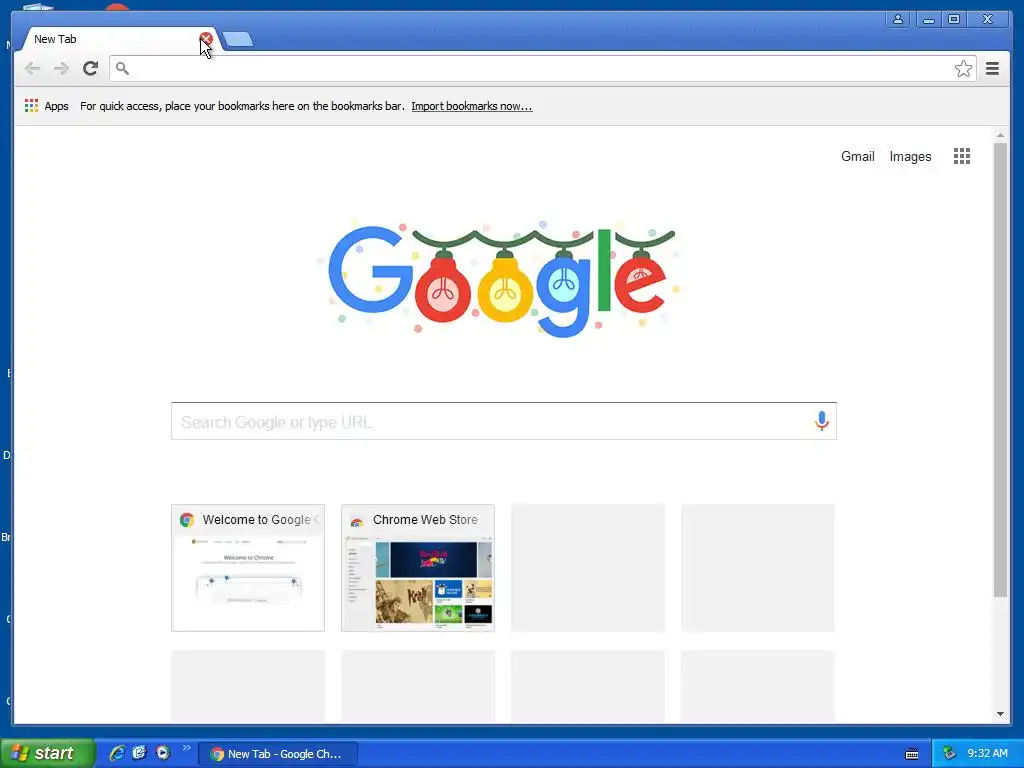Open a new tab with the tab button

tap(238, 40)
